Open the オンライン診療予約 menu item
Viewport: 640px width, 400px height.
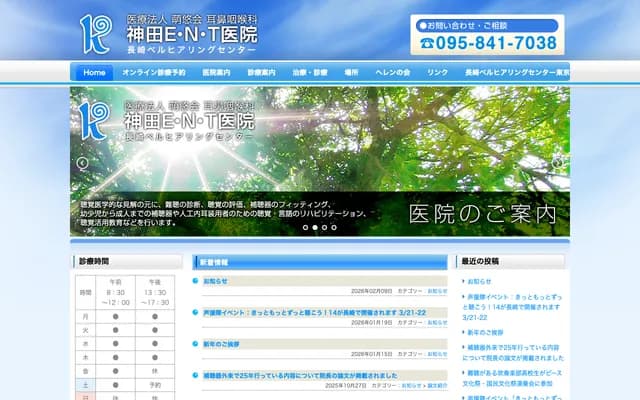(x=154, y=73)
